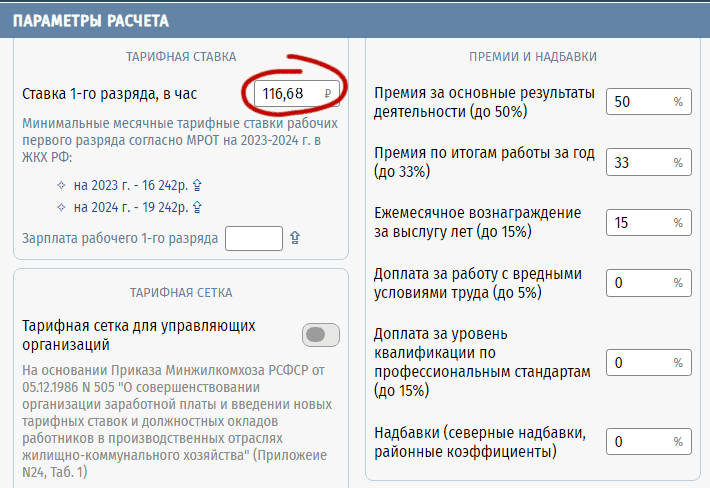Click the label Ставка 1-го разряда, в час
Viewport: 710px width, 488px height.
[110, 94]
